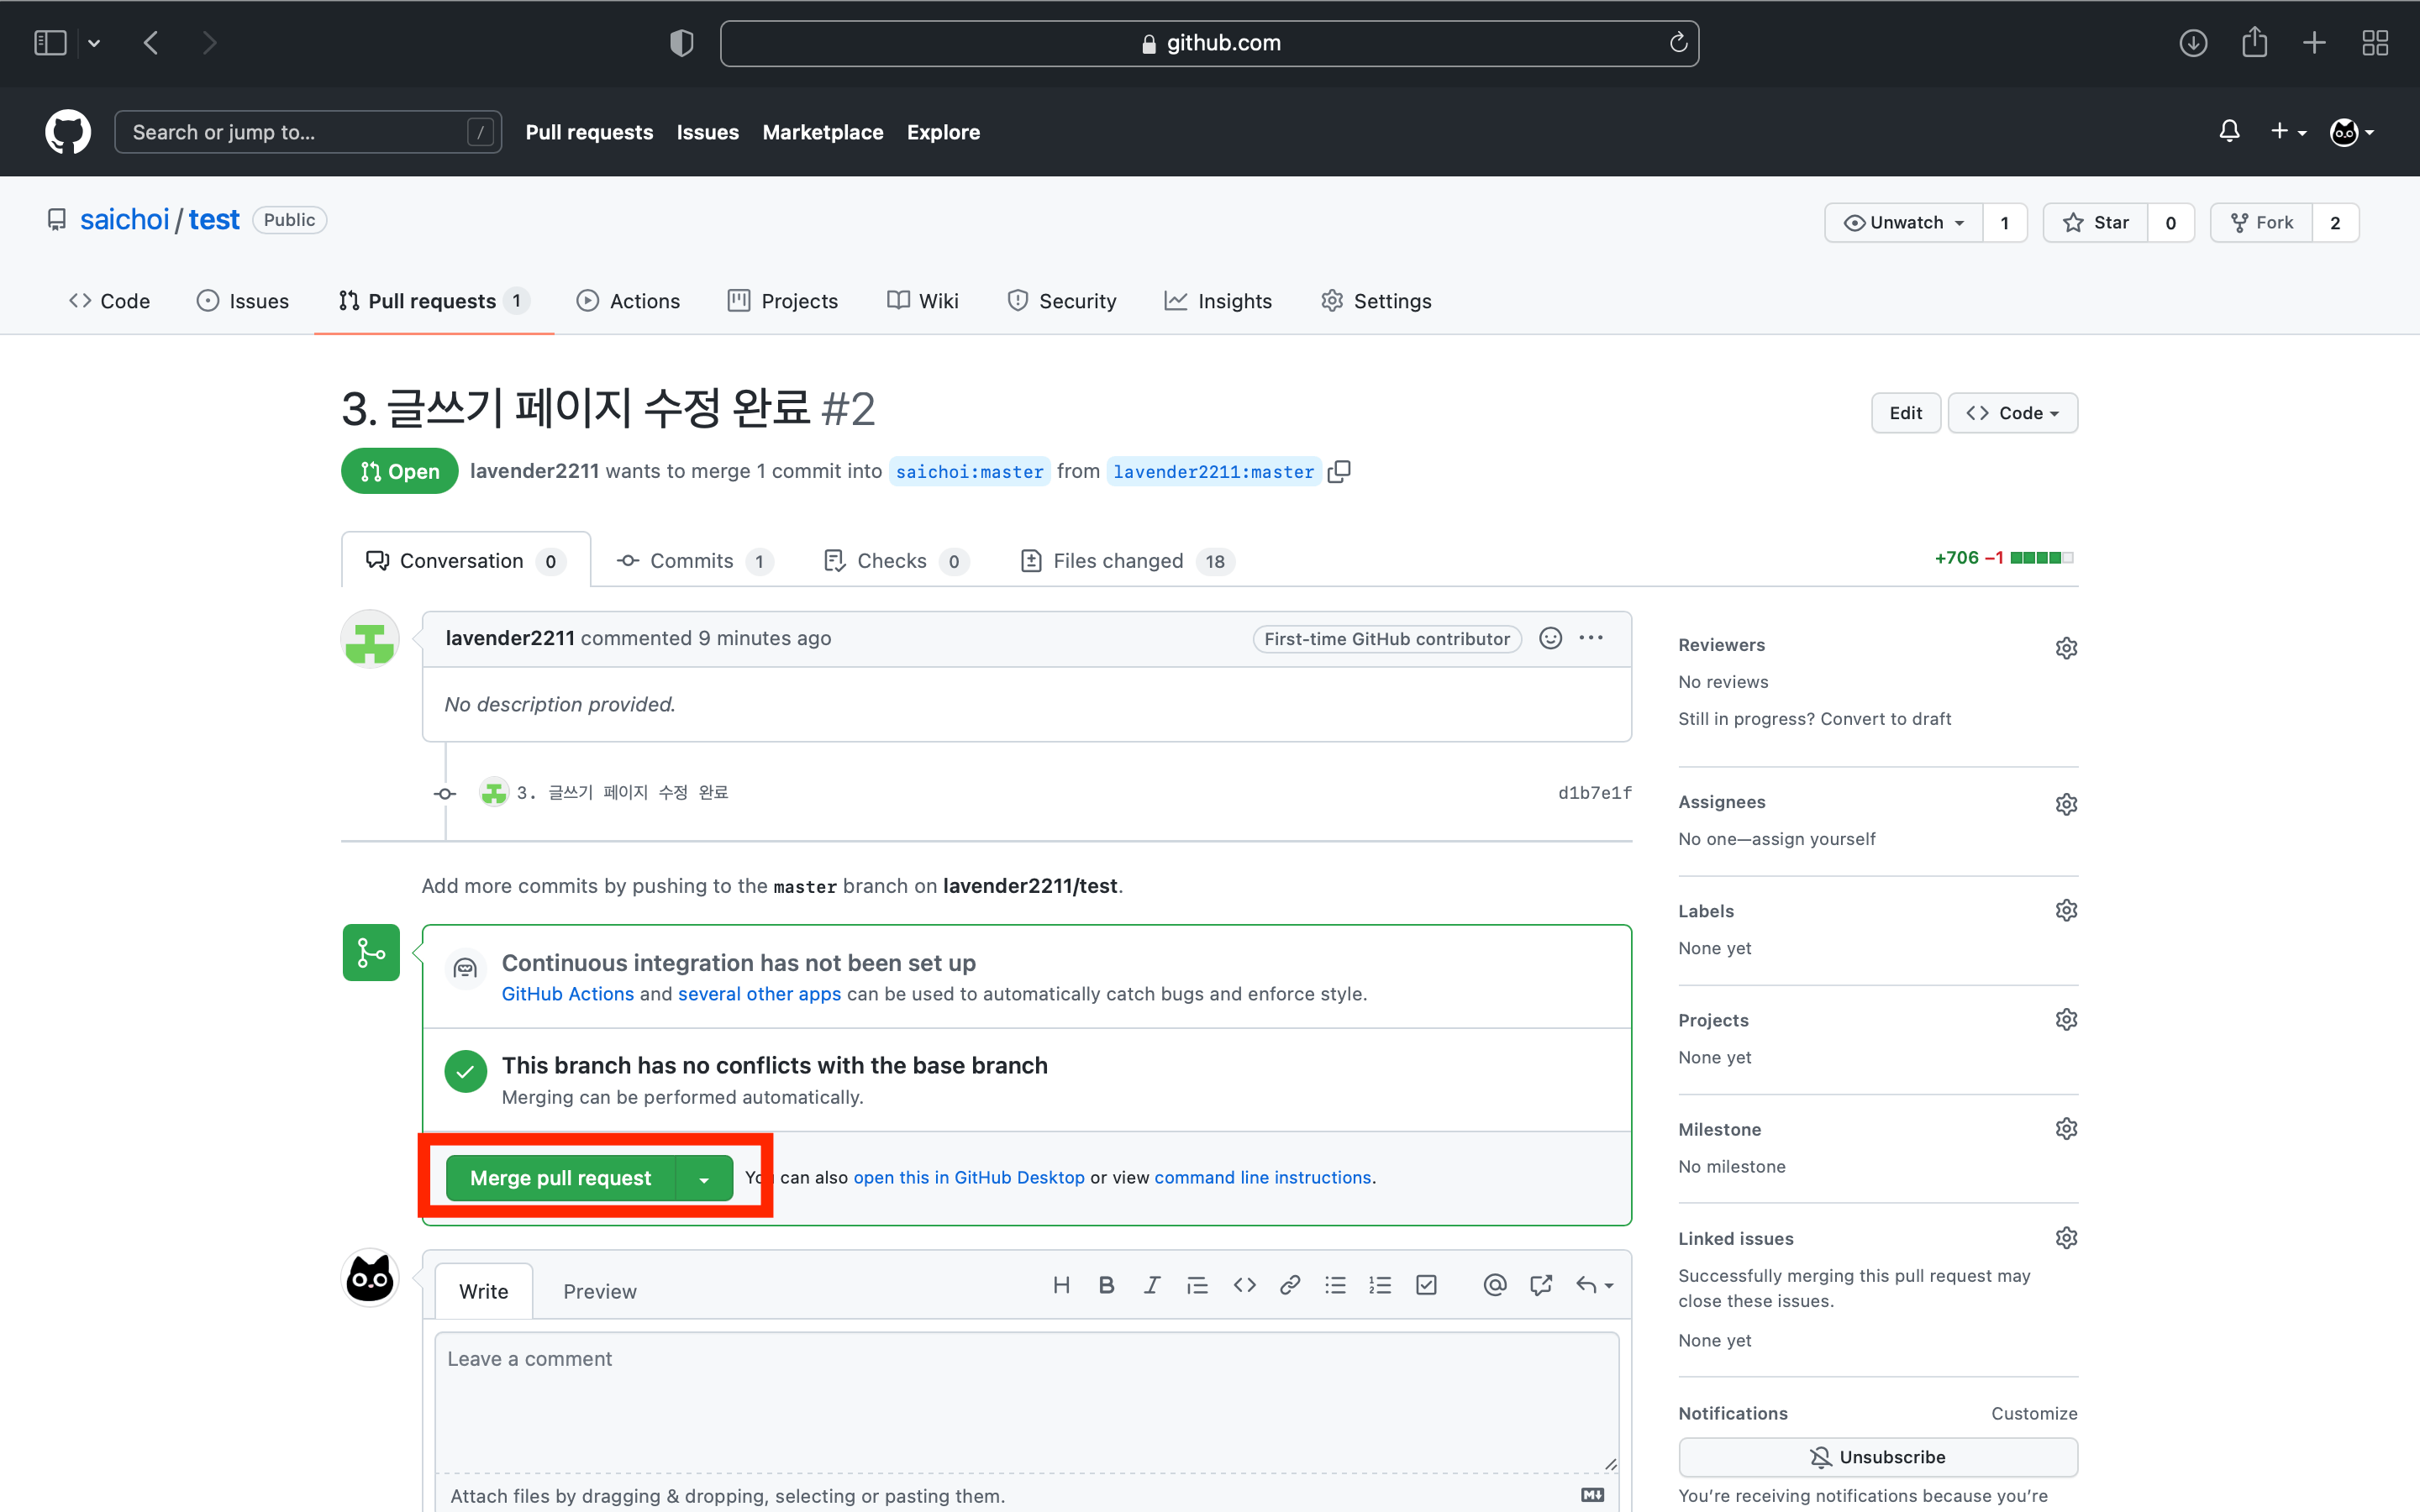Open Safari downloads icon

pos(2193,43)
